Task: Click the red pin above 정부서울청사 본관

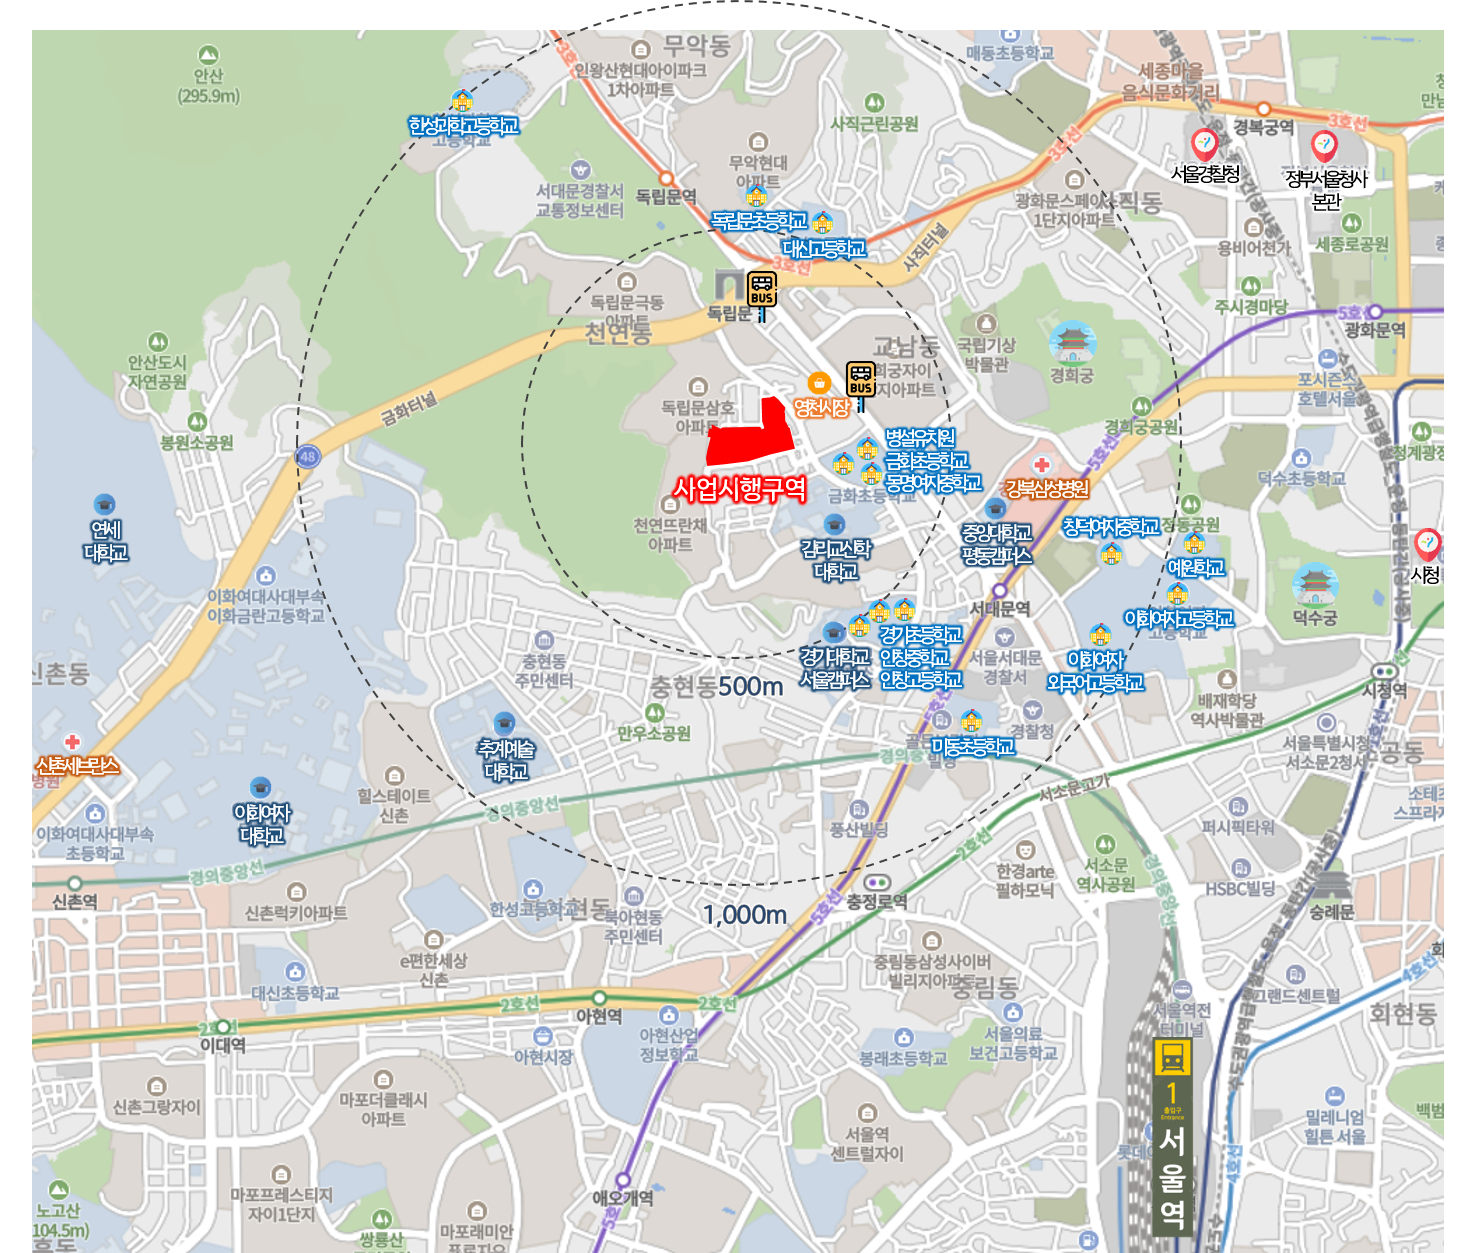Action: 1324,147
